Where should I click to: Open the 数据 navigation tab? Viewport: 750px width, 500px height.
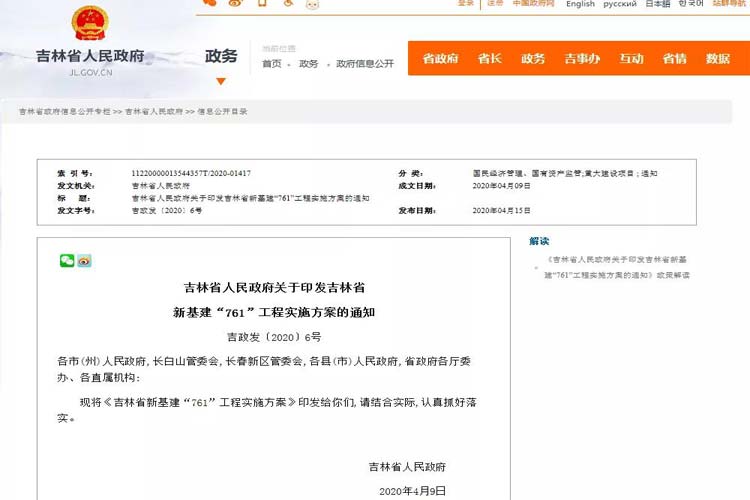718,58
